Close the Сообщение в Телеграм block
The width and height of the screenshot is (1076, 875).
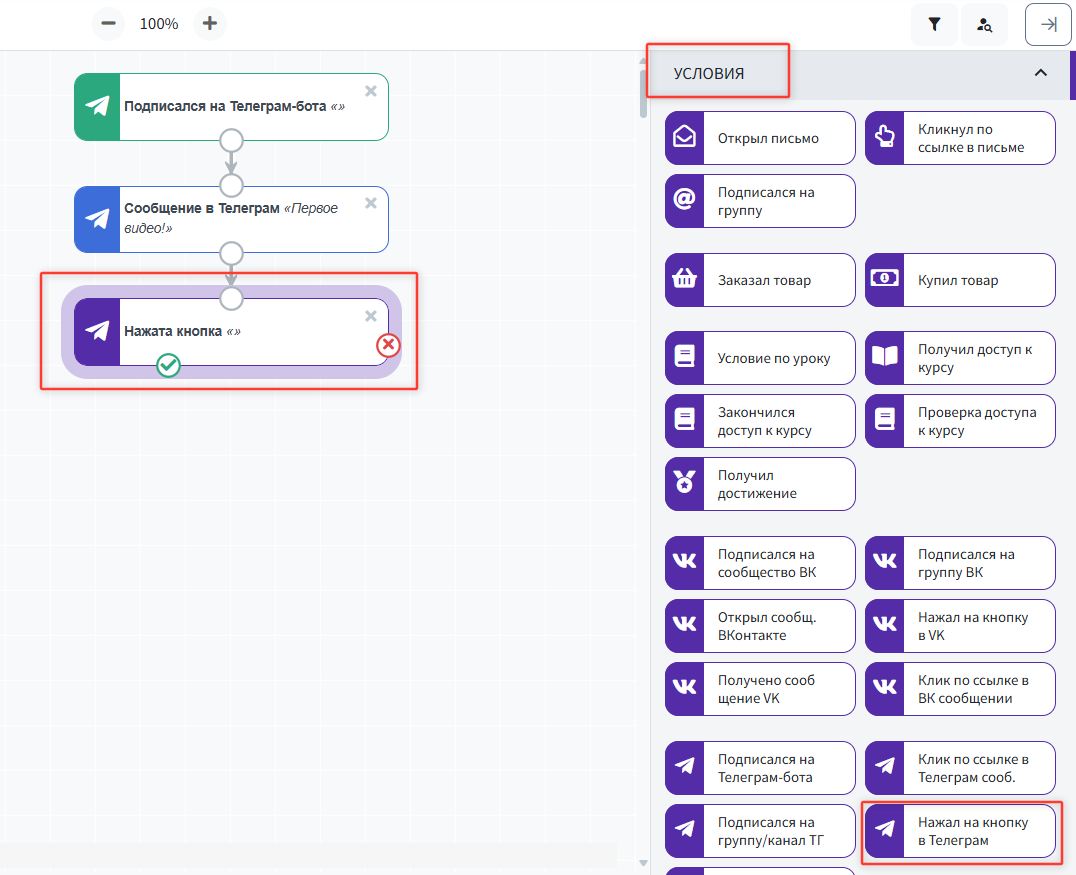[x=371, y=203]
